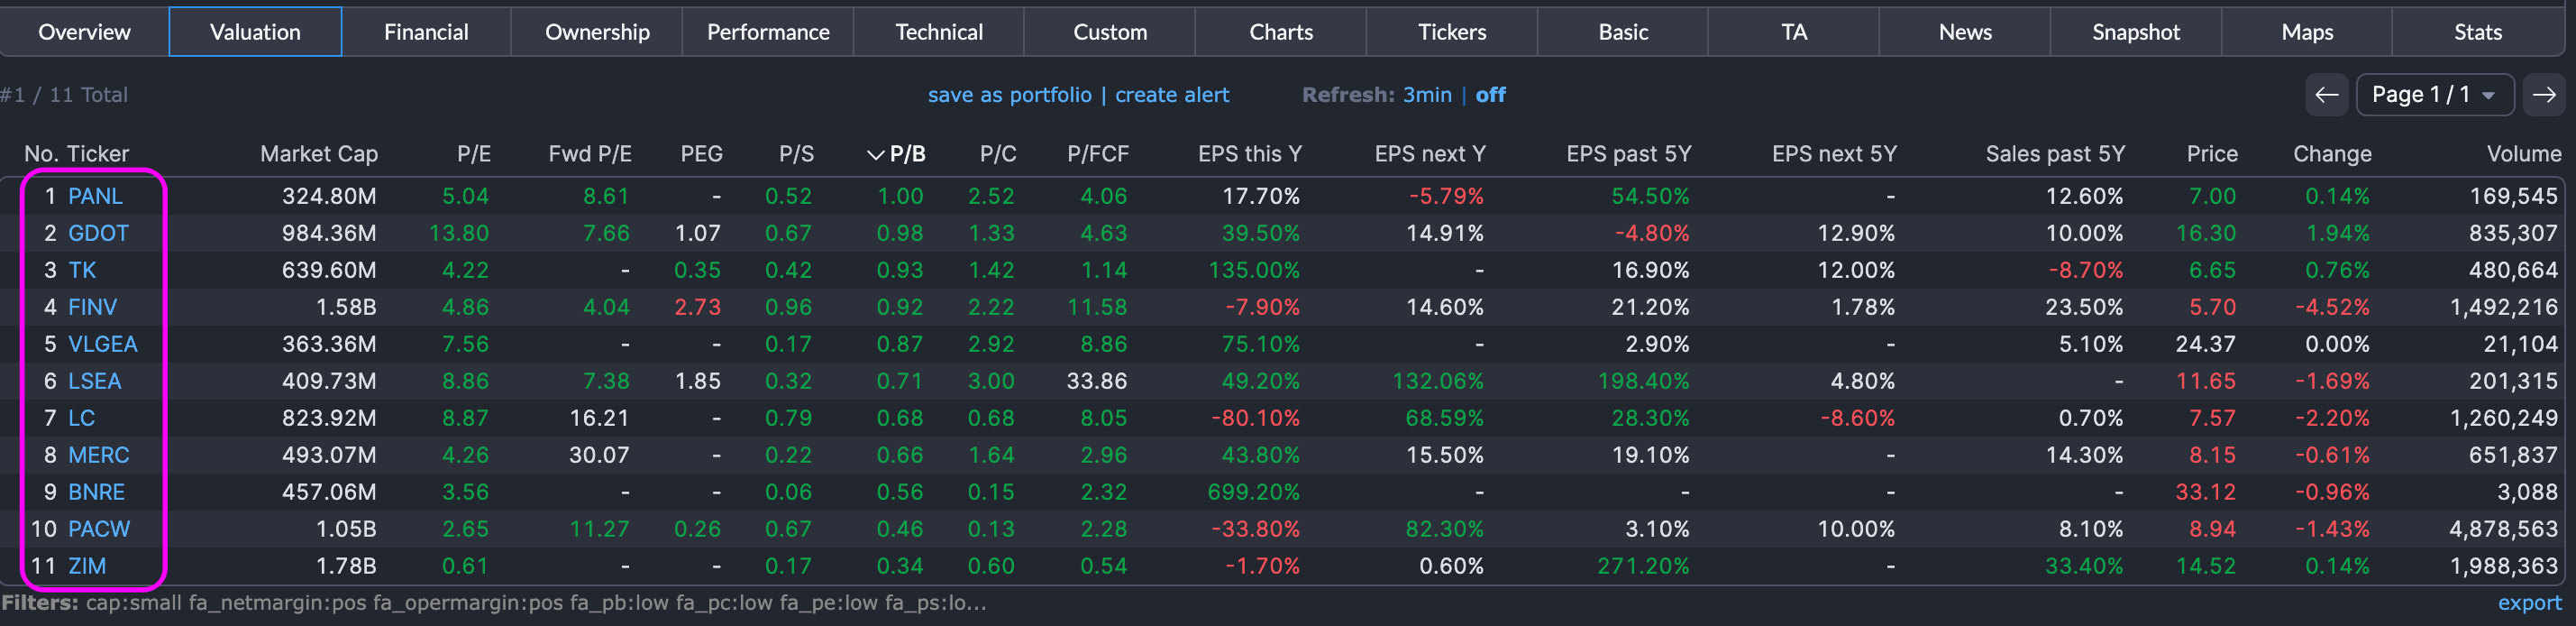Open BNRE ticker link

[x=96, y=492]
